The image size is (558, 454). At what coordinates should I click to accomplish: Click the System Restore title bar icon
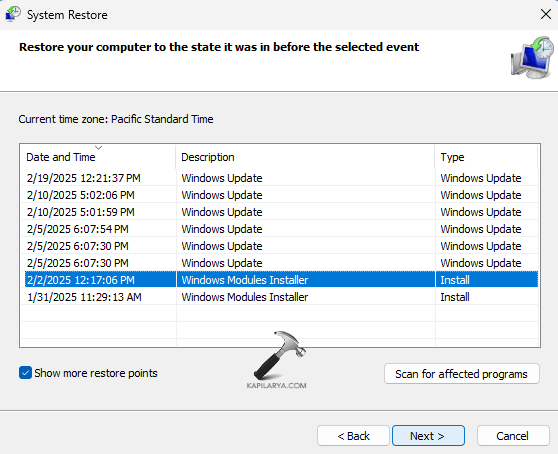click(13, 14)
